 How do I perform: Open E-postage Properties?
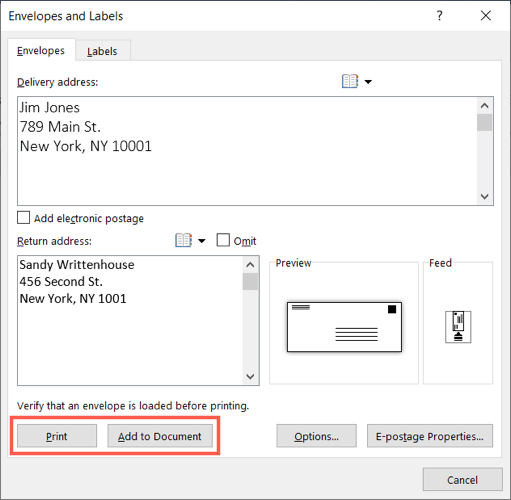click(x=430, y=436)
